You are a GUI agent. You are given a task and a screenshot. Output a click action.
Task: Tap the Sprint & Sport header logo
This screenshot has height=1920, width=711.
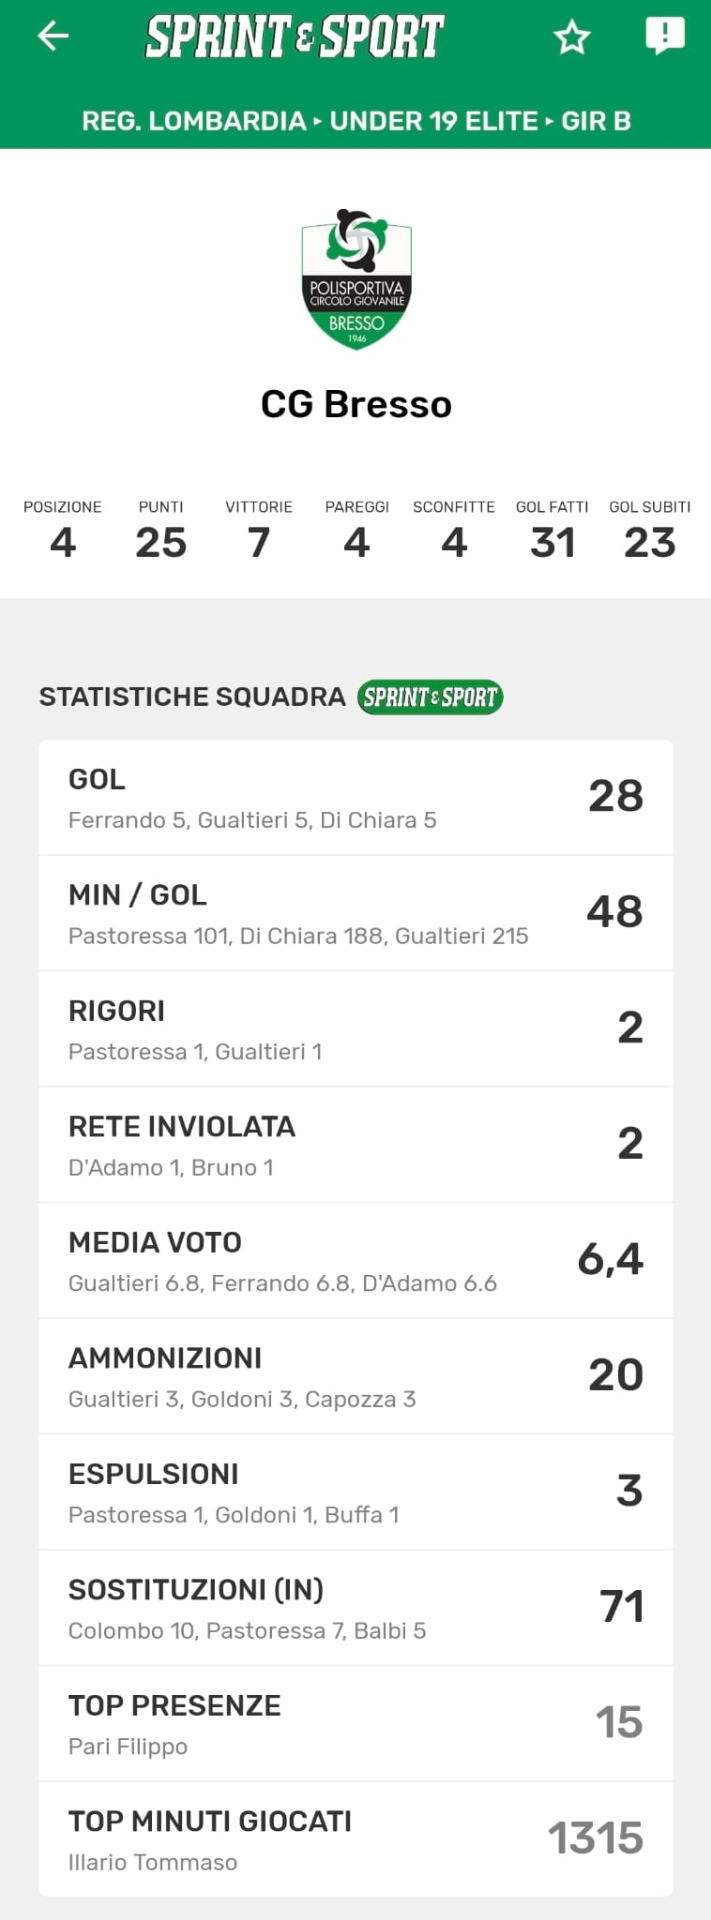(295, 37)
